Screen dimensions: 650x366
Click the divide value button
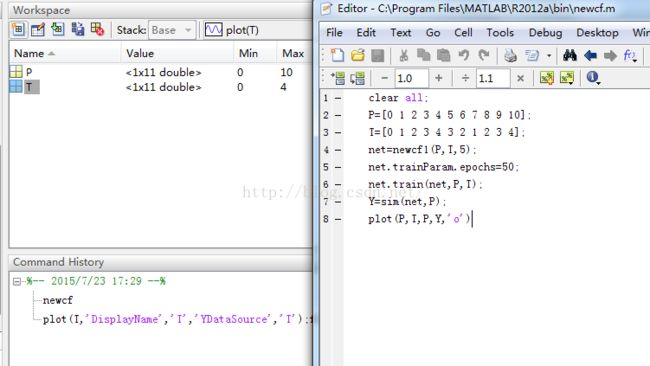pos(465,78)
